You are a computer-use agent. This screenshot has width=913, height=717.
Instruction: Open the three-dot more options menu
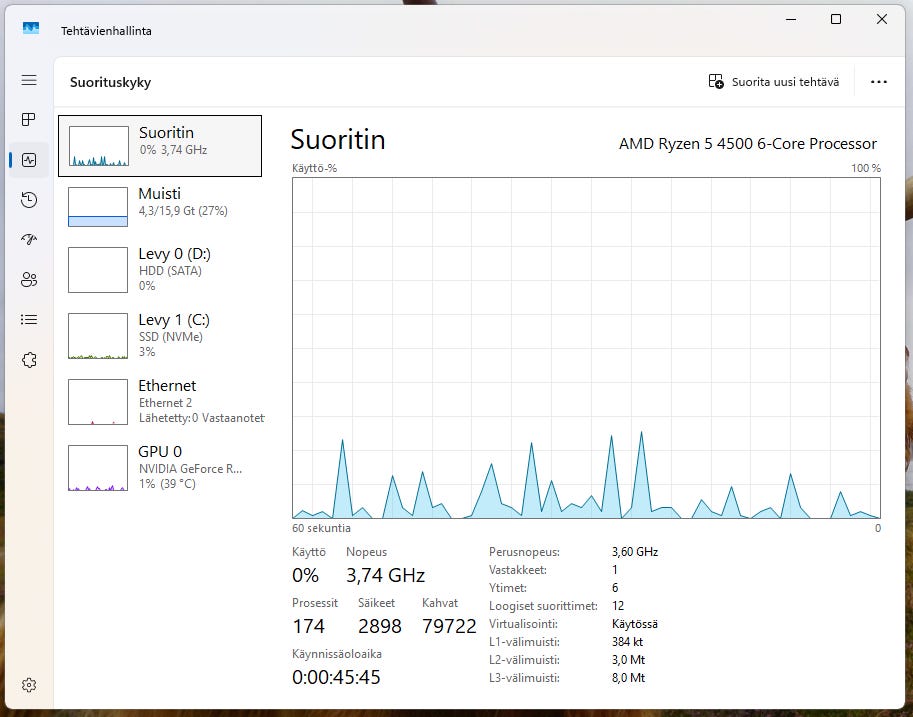click(x=879, y=82)
